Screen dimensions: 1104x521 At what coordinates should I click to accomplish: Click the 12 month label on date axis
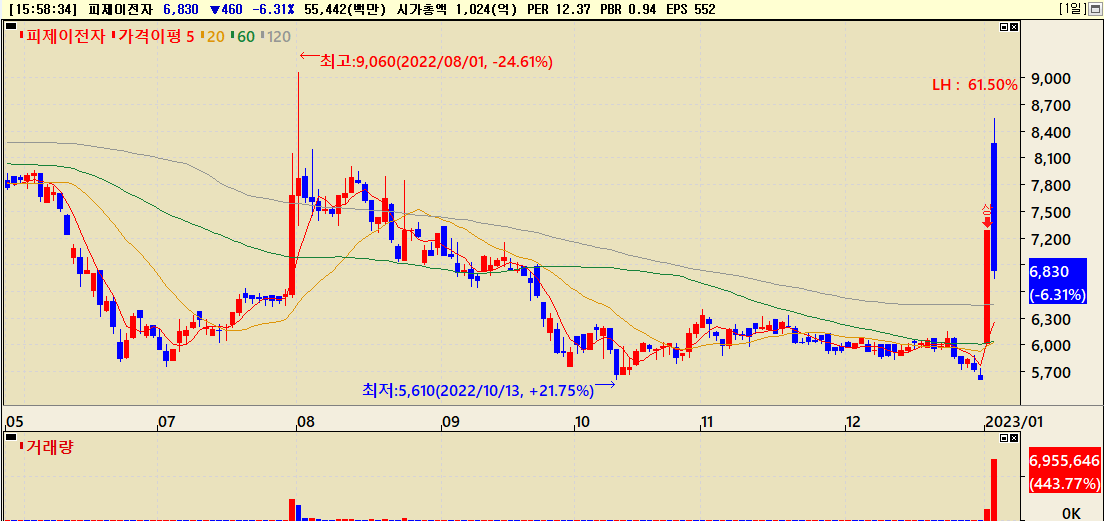853,422
